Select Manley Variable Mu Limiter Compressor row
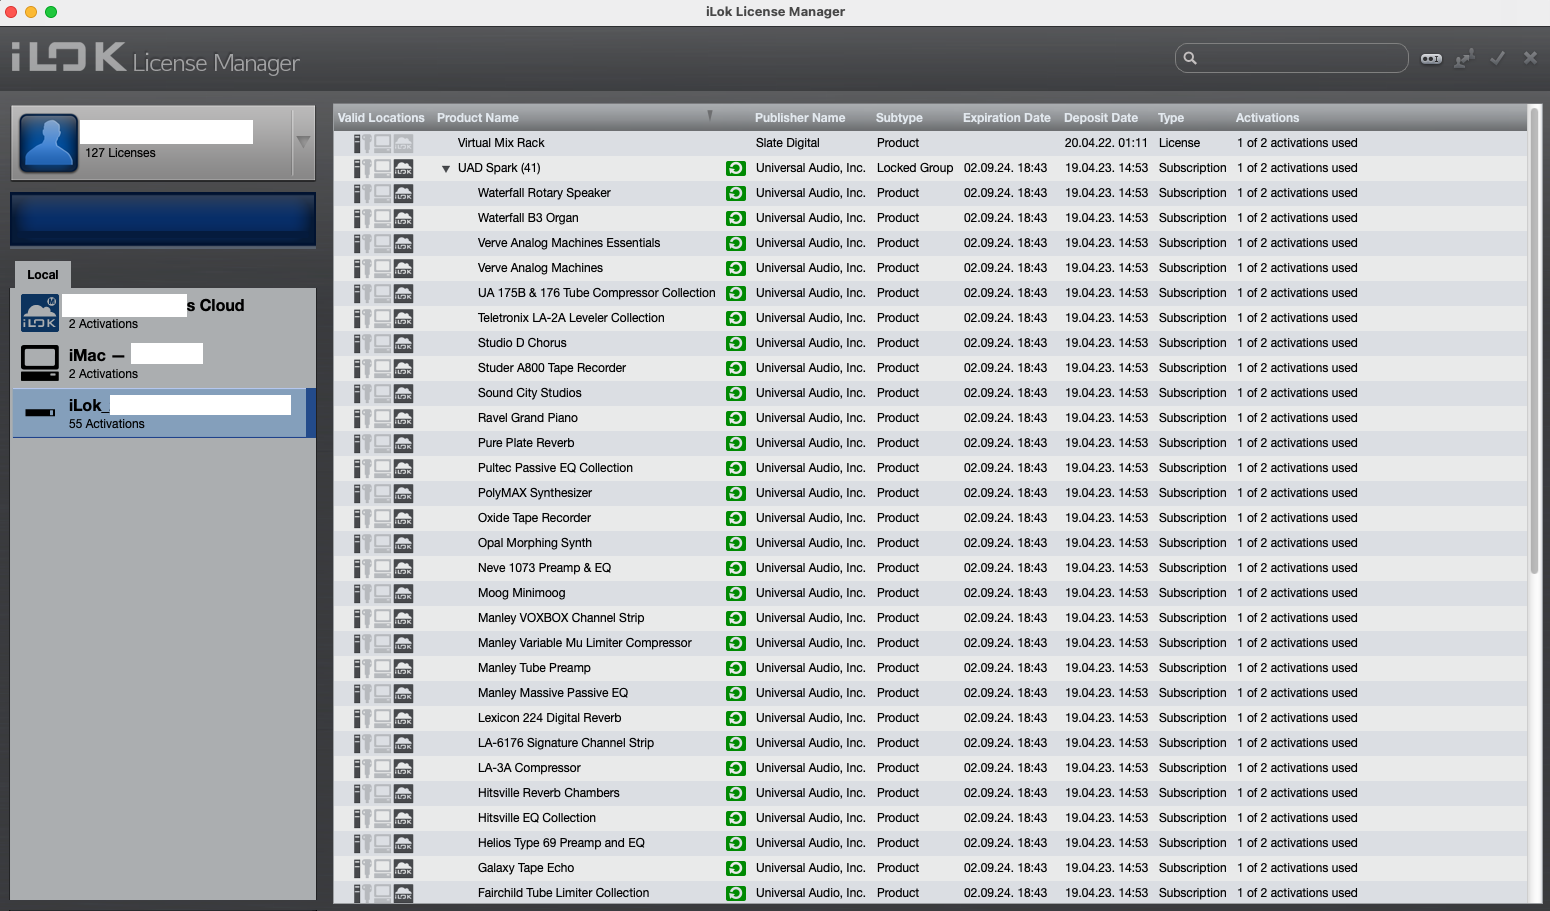The width and height of the screenshot is (1550, 911). (x=930, y=643)
